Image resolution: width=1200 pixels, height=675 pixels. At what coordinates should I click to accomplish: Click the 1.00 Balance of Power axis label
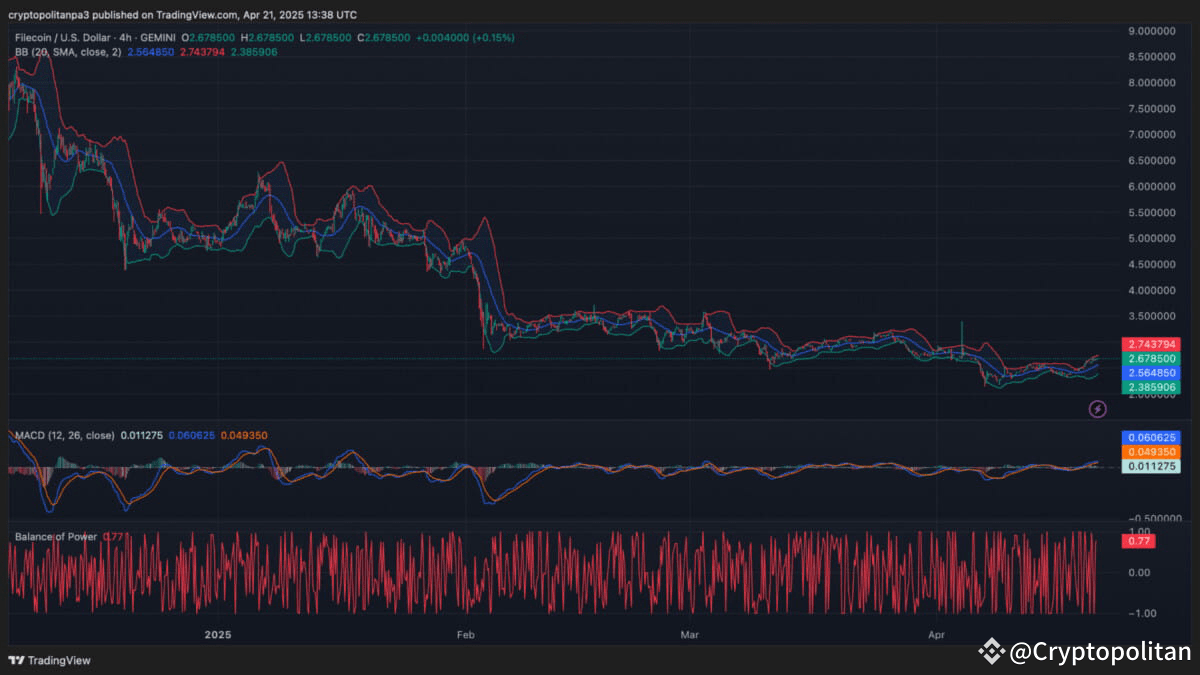click(1139, 531)
